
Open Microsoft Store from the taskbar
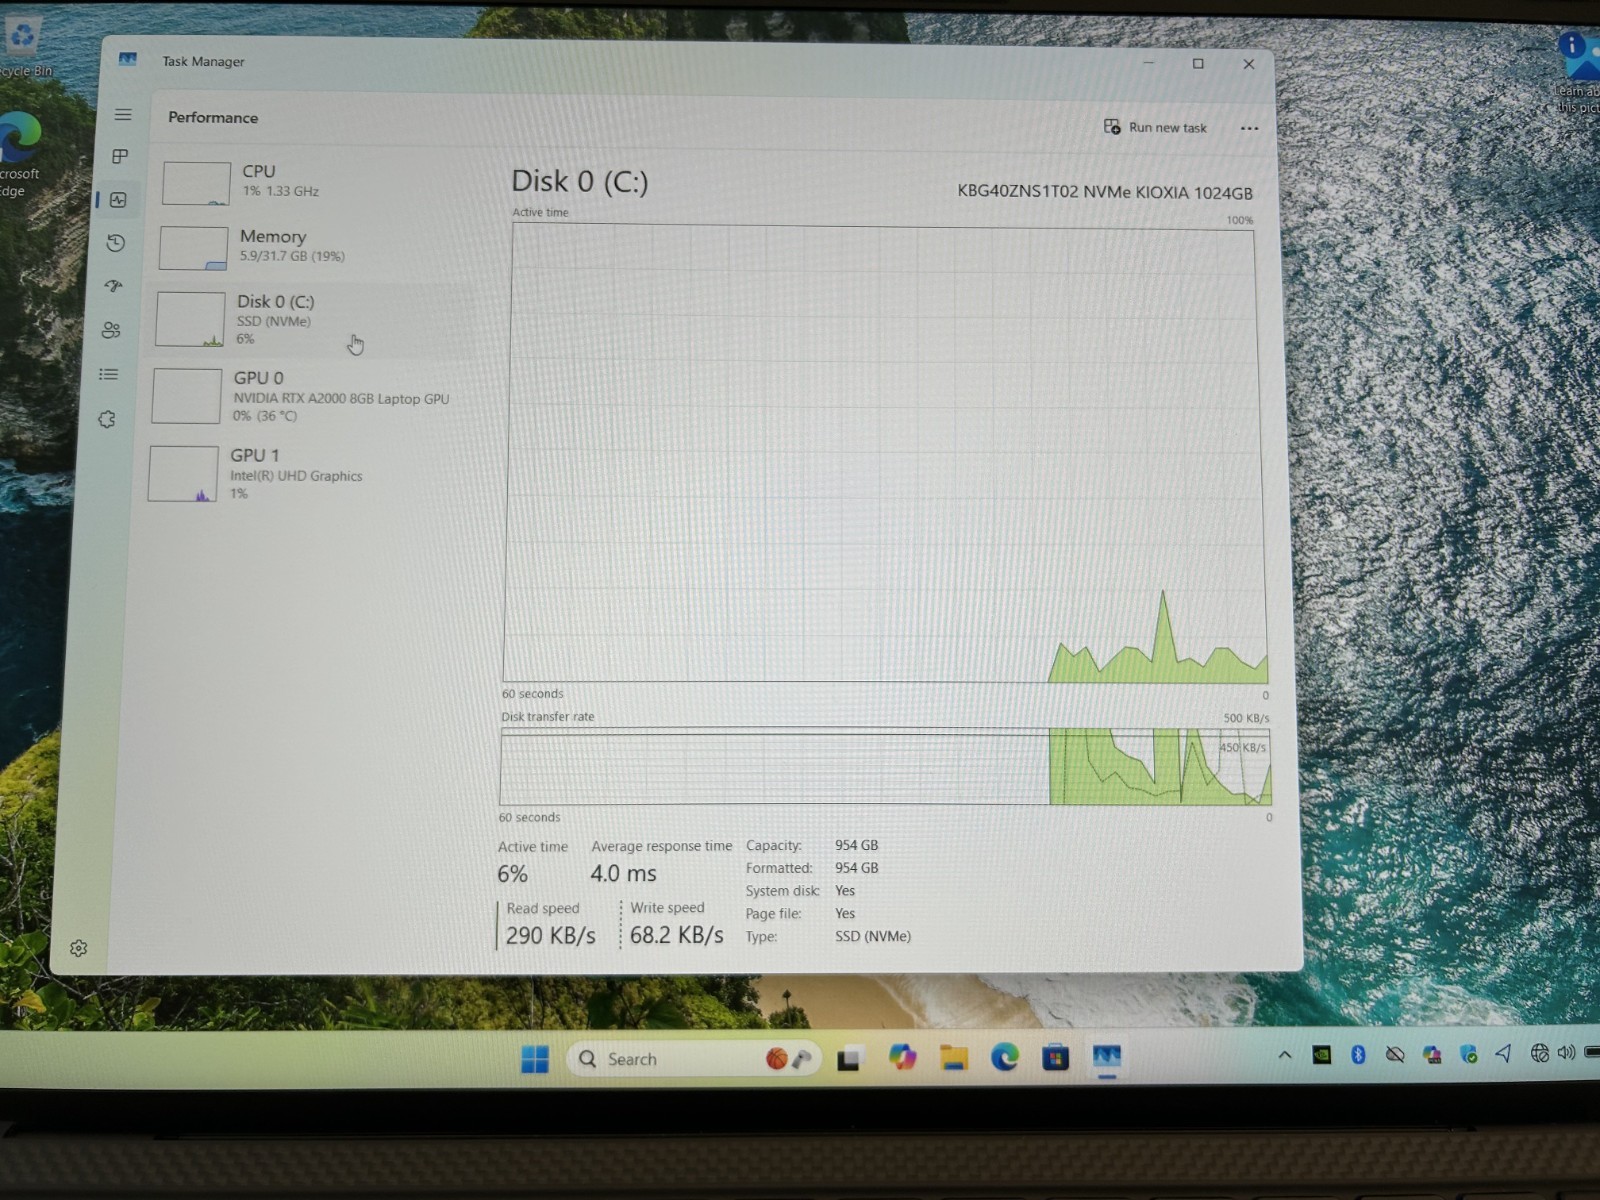click(x=1055, y=1056)
